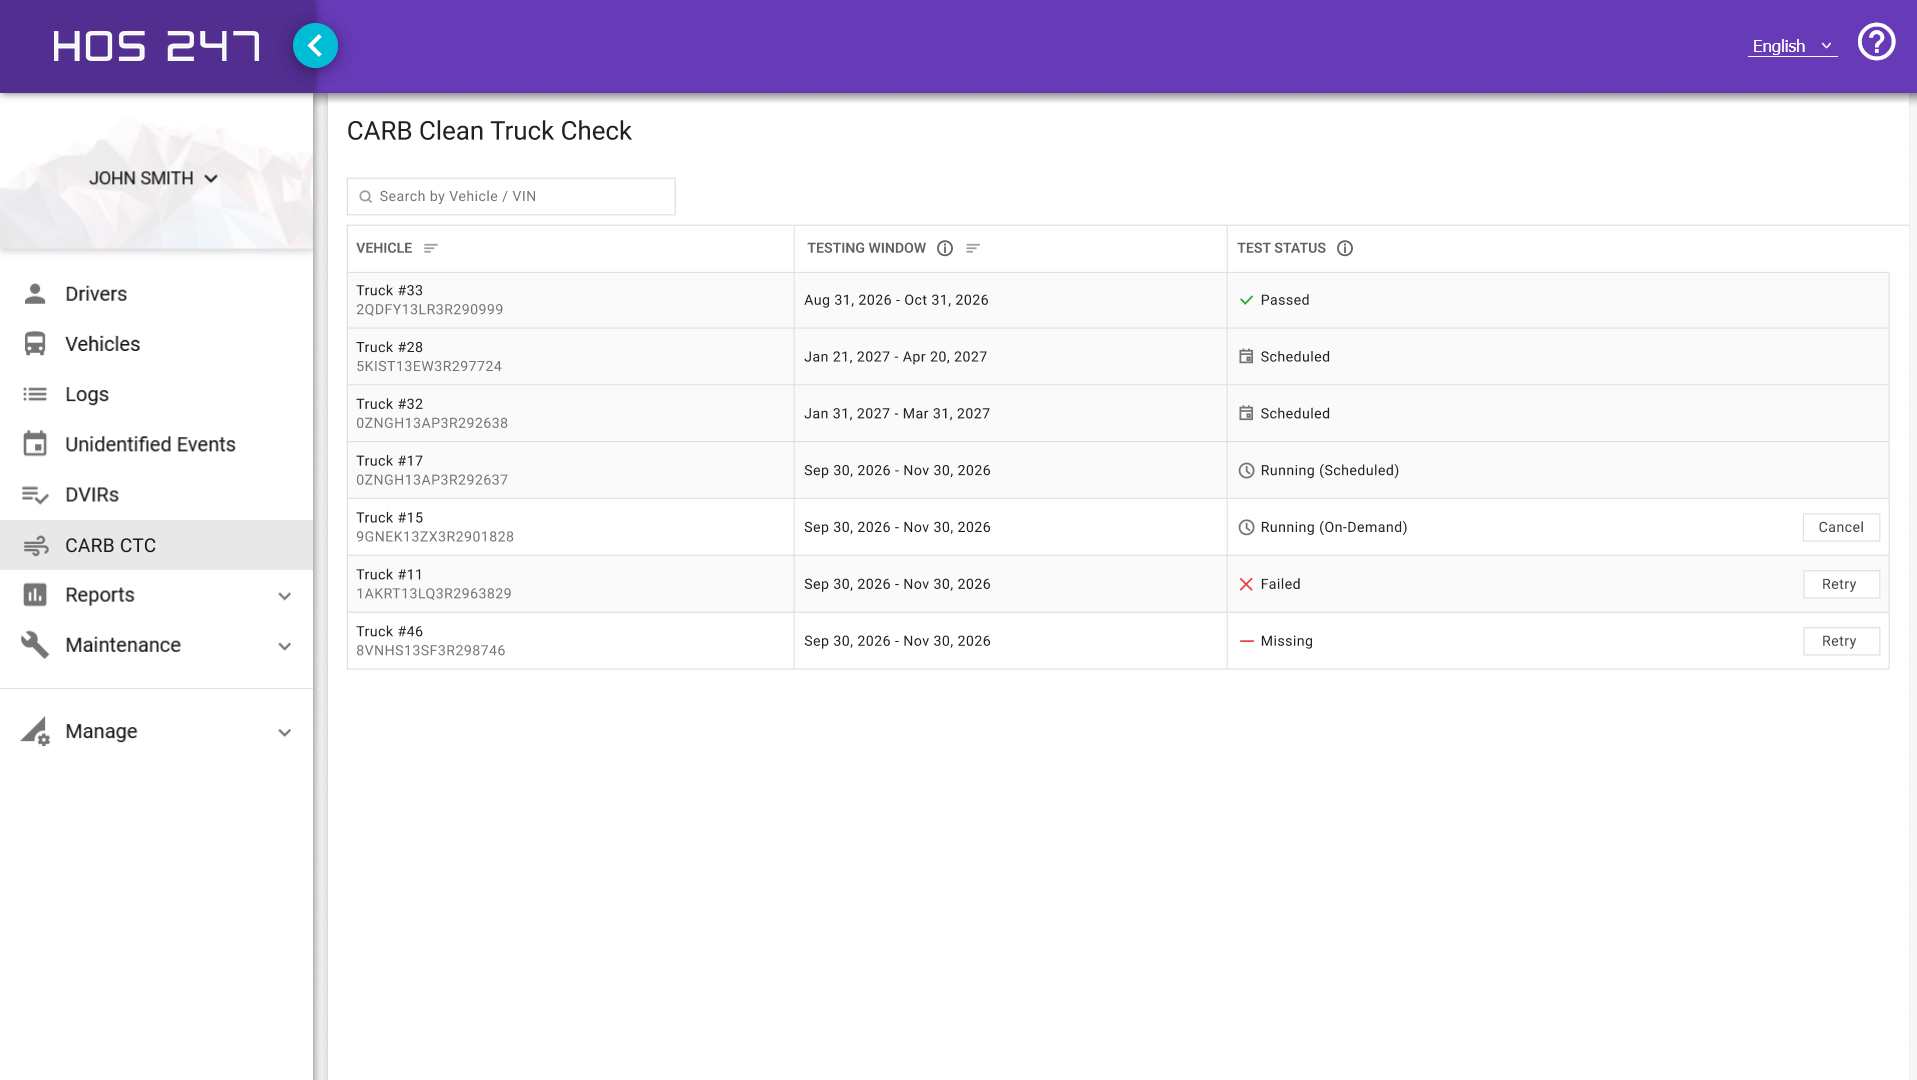Open the Logs menu item

157,394
